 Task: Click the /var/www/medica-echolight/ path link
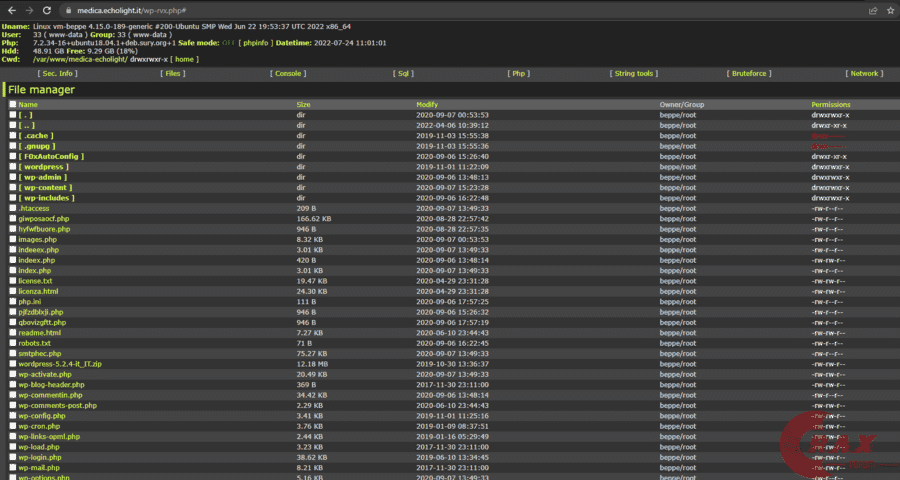click(80, 59)
